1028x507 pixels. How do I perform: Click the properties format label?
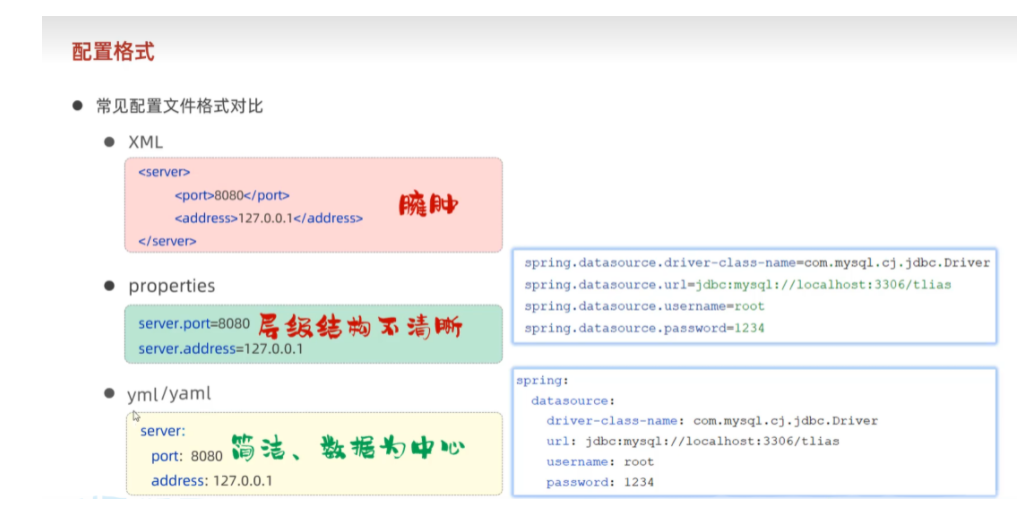172,287
